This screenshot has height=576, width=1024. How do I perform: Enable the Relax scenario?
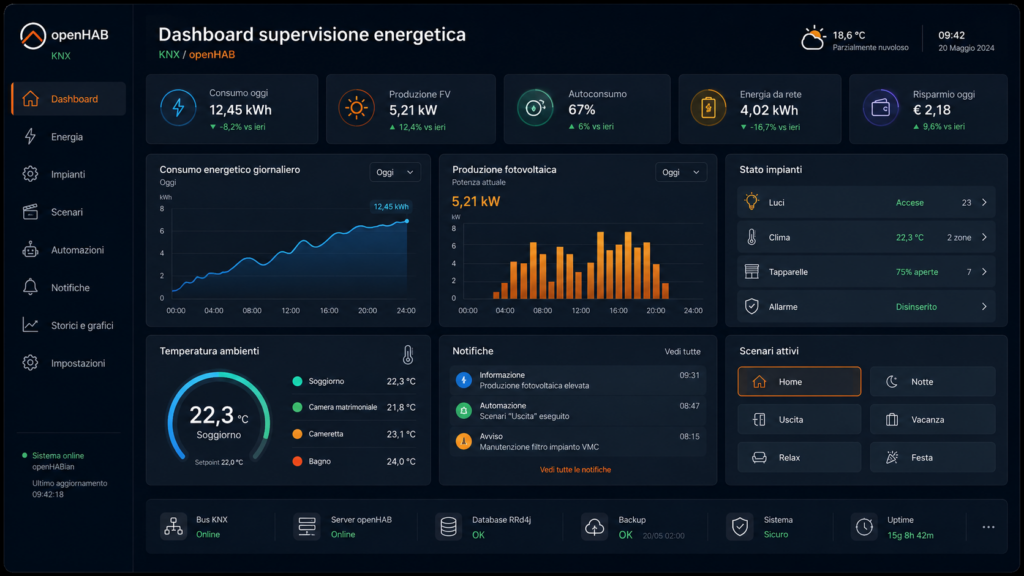point(799,457)
